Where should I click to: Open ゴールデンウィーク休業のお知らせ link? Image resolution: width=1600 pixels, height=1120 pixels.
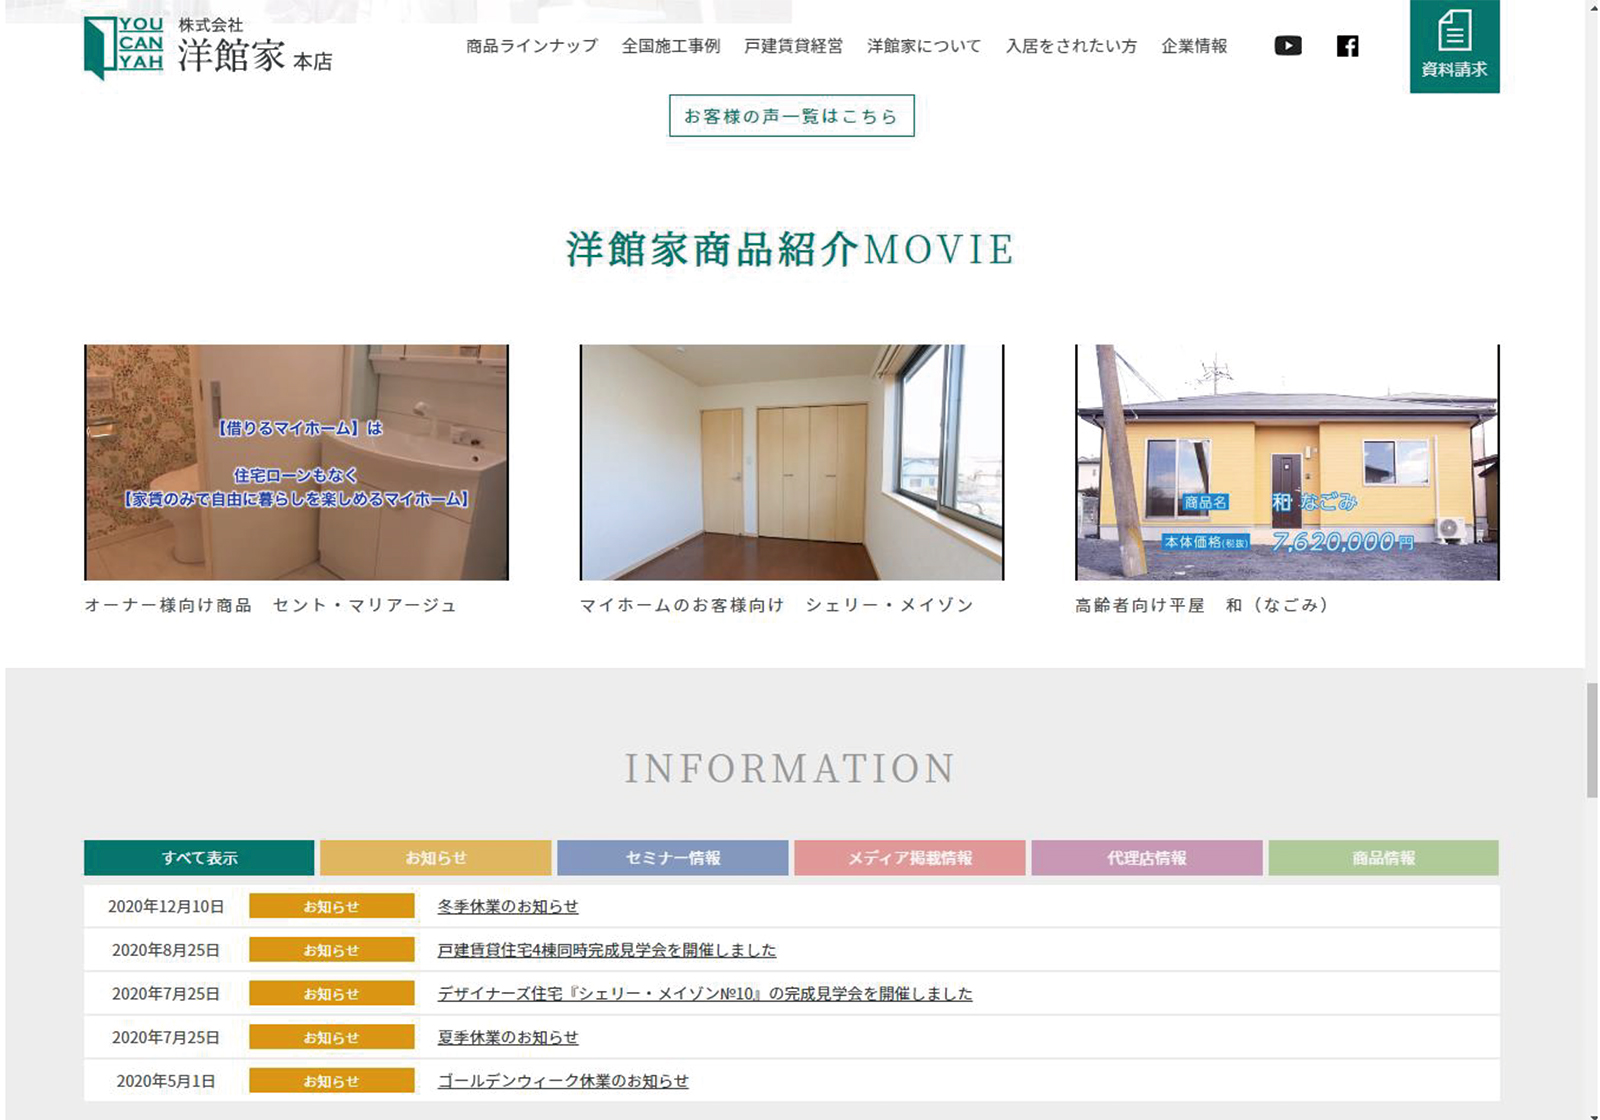[x=563, y=1081]
